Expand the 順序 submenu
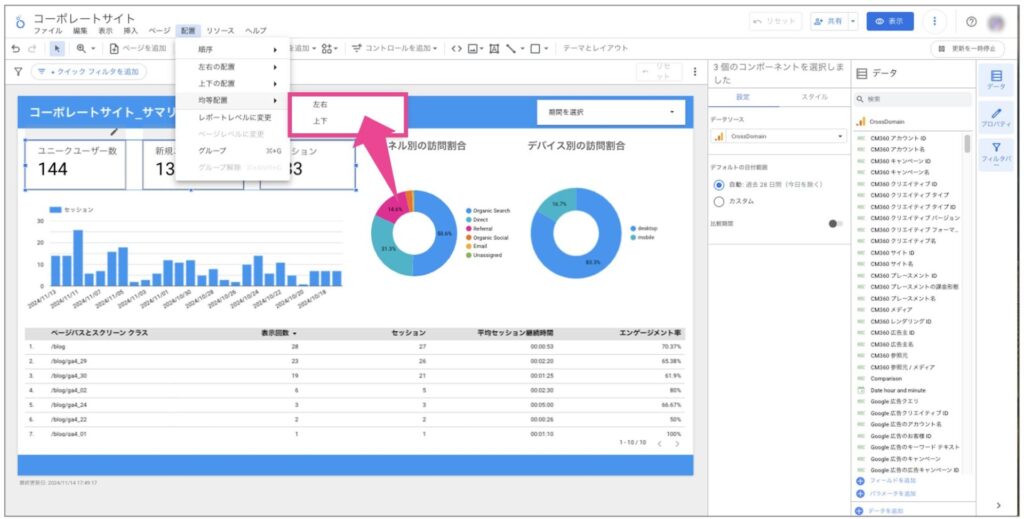Image resolution: width=1024 pixels, height=519 pixels. point(232,50)
